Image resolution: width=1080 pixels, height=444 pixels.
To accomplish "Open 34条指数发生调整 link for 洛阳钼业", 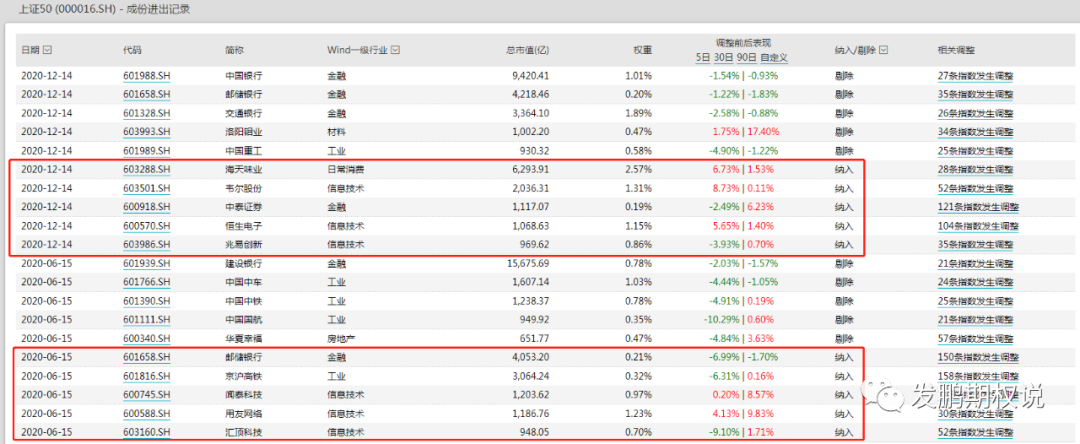I will click(x=975, y=131).
